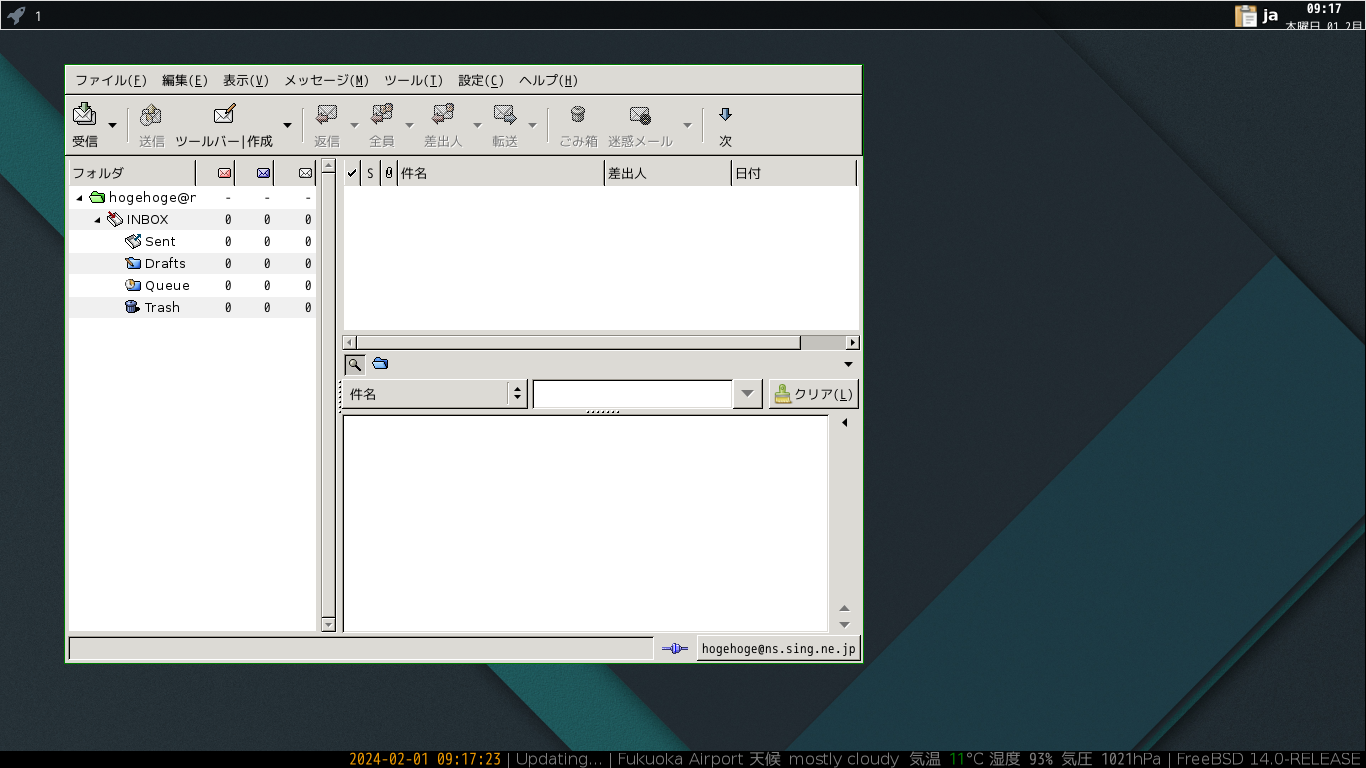
Task: Click the right arrow of message list scrollbar
Action: pyautogui.click(x=852, y=342)
